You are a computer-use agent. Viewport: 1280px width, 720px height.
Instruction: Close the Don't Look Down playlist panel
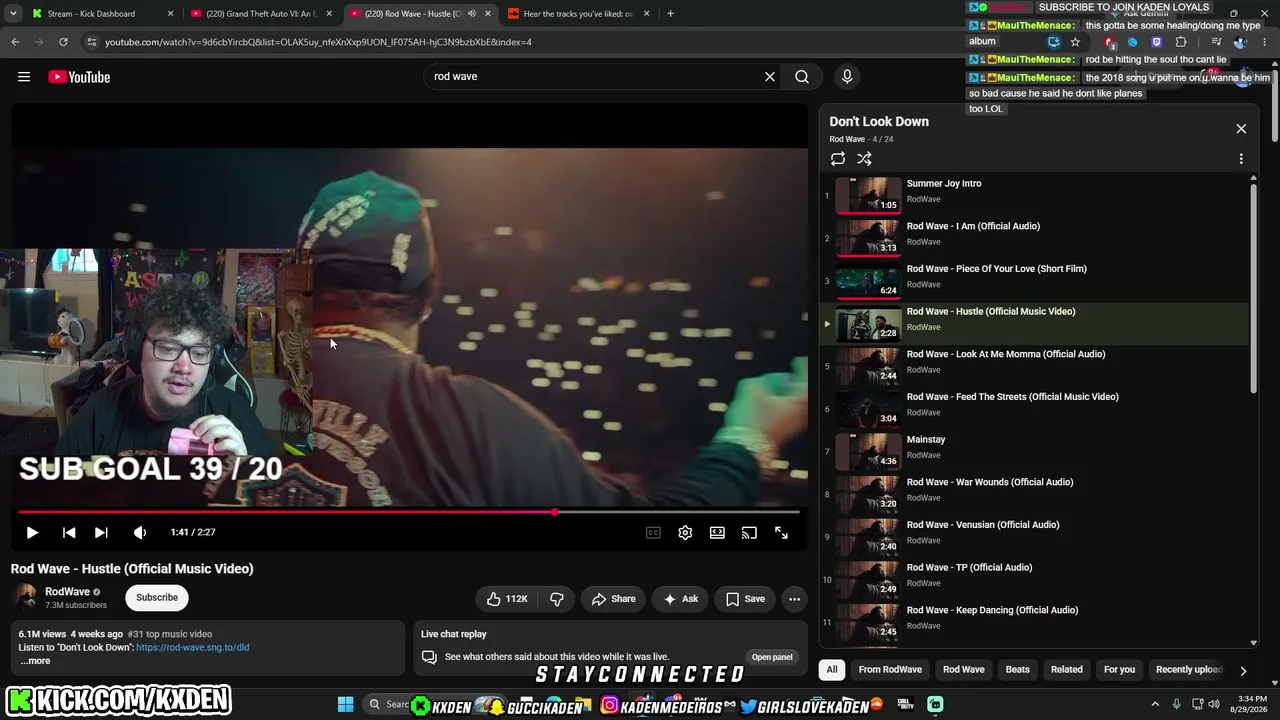click(1241, 129)
